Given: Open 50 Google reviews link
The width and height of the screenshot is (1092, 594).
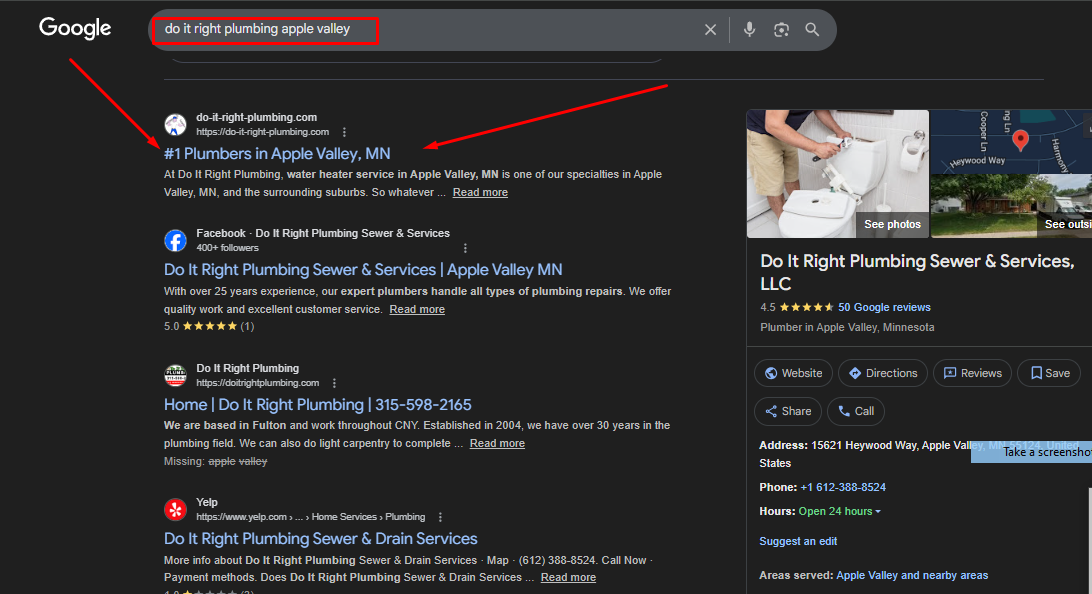Looking at the screenshot, I should tap(884, 307).
